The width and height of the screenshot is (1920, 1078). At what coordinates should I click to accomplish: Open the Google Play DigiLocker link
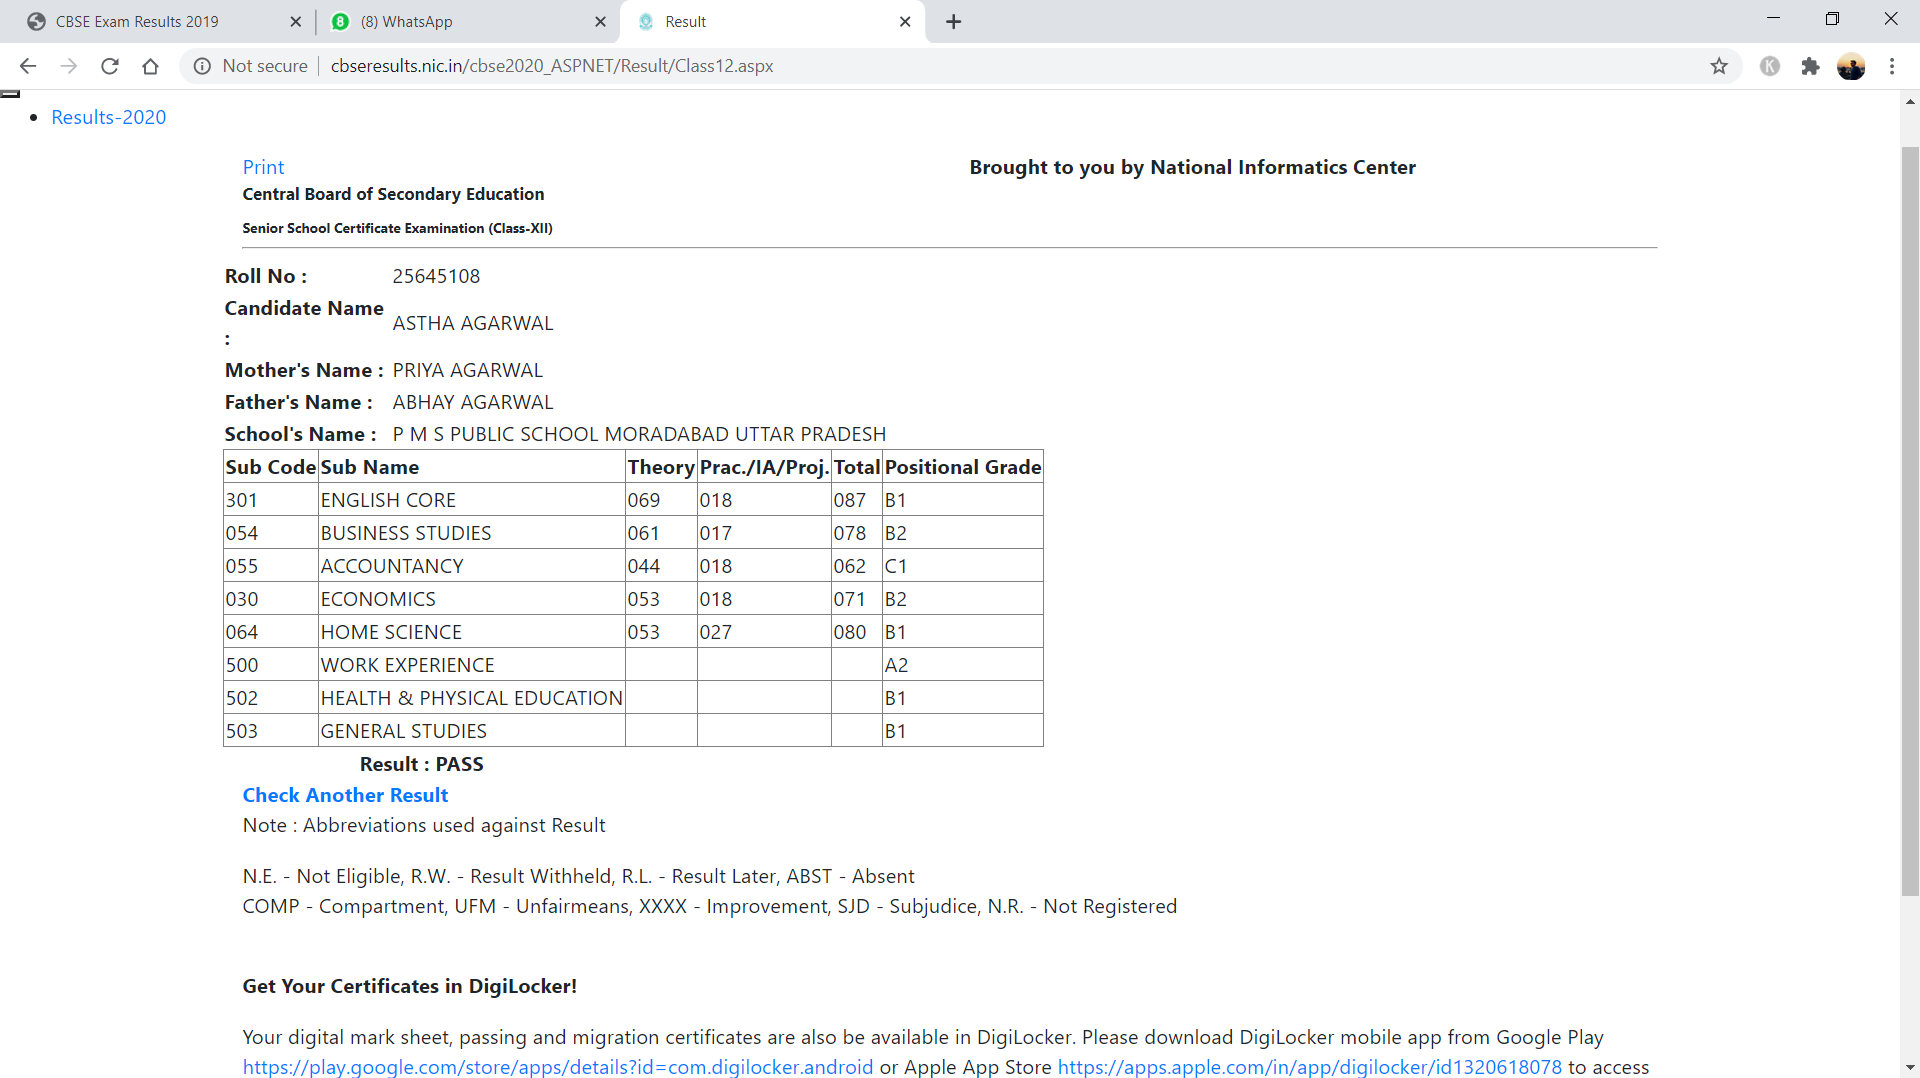point(557,1067)
